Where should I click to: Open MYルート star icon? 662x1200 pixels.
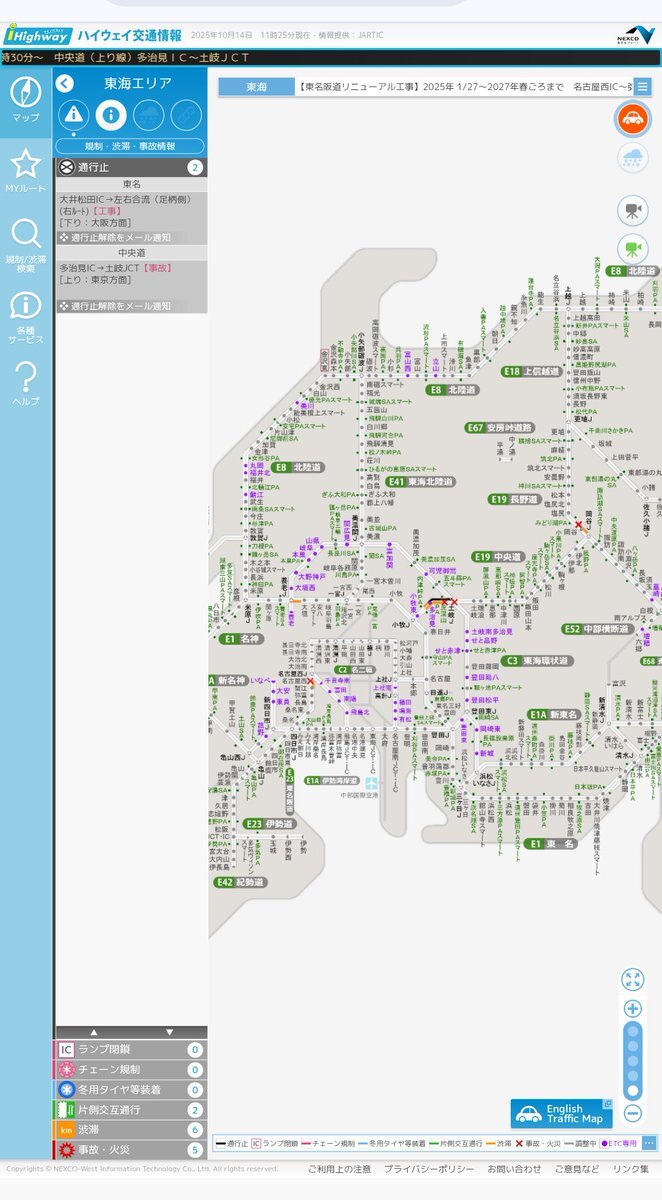26,166
